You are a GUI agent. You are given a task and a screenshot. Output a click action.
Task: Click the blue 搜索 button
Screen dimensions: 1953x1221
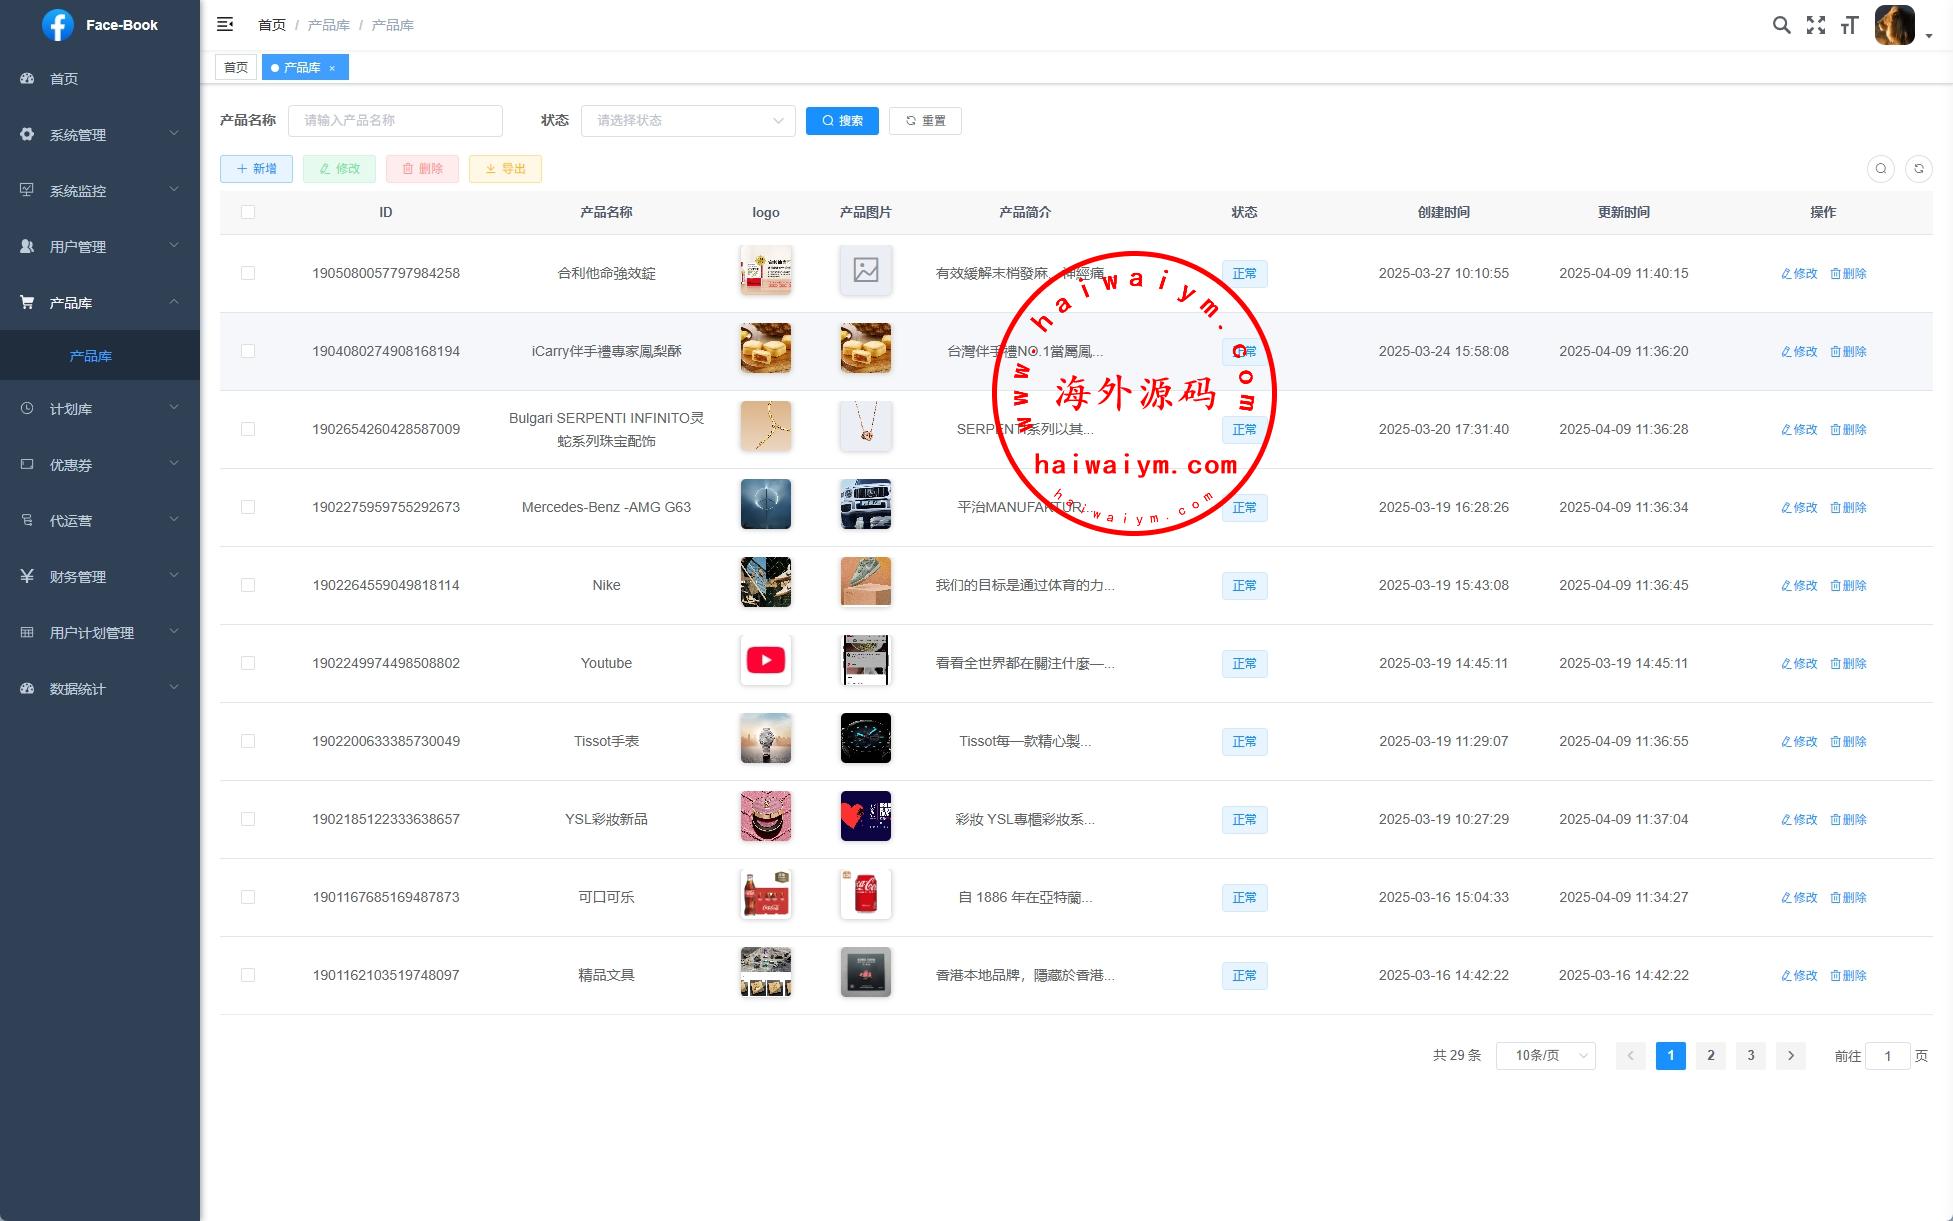coord(842,121)
